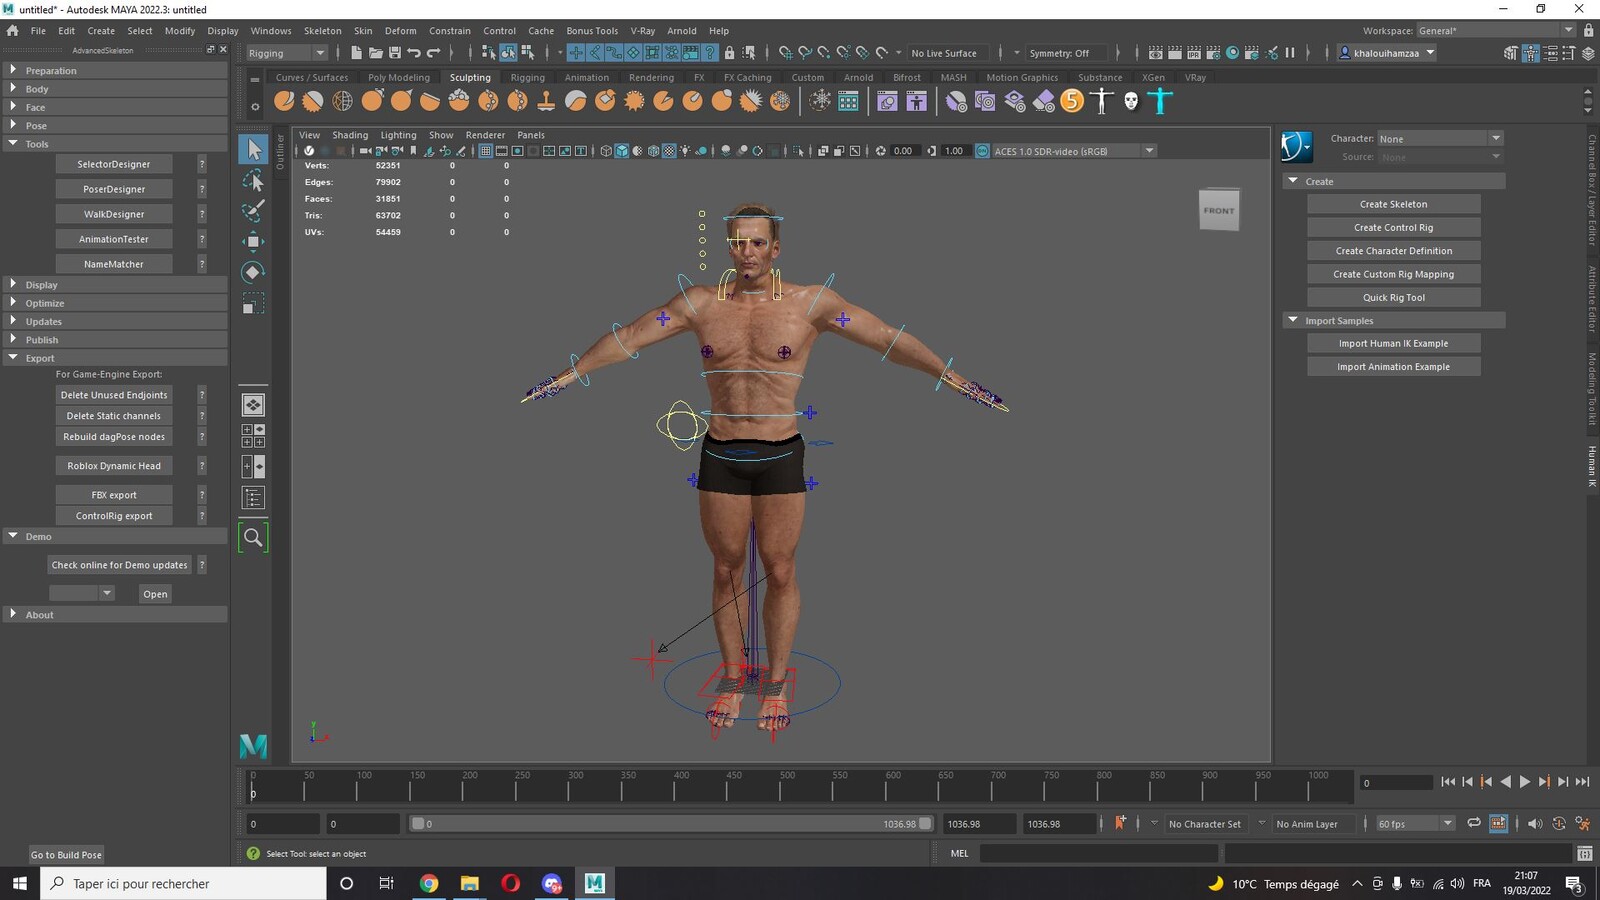Pick the Move tool in toolbox

[253, 241]
